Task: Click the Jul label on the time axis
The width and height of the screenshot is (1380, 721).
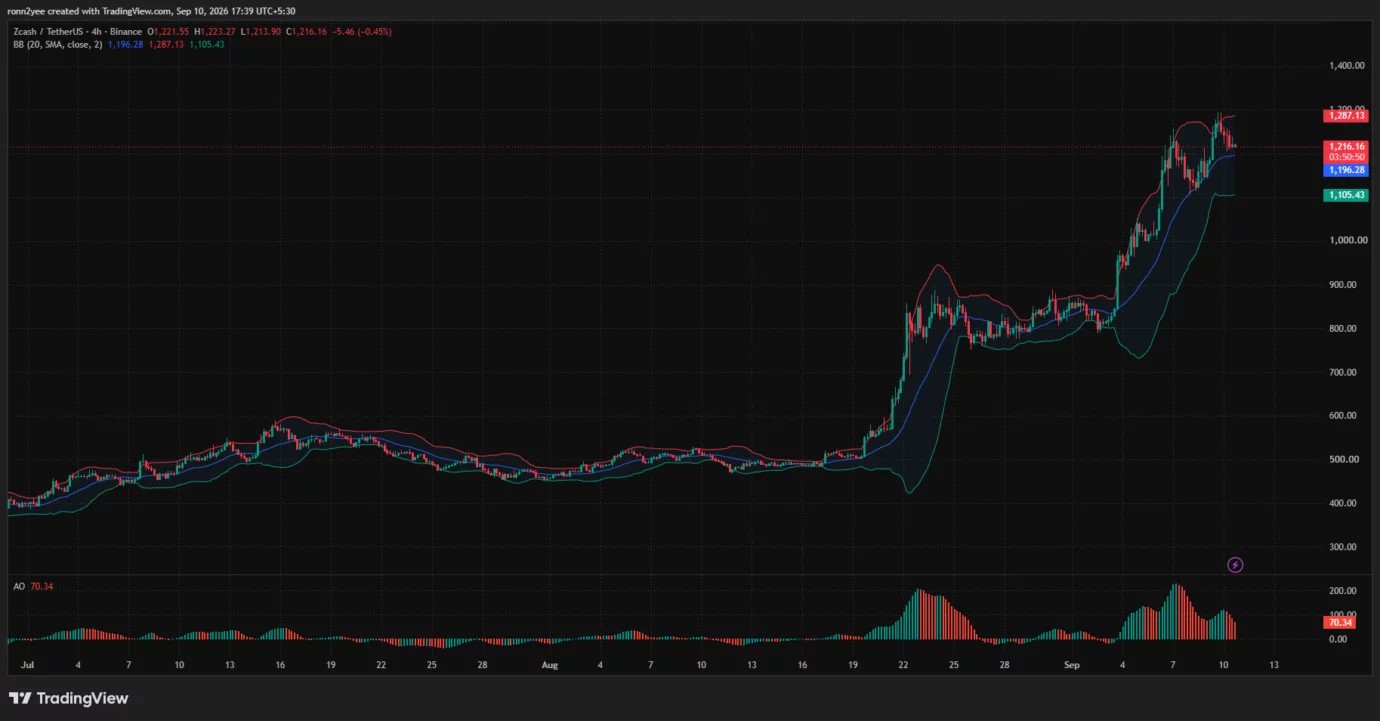Action: point(25,664)
